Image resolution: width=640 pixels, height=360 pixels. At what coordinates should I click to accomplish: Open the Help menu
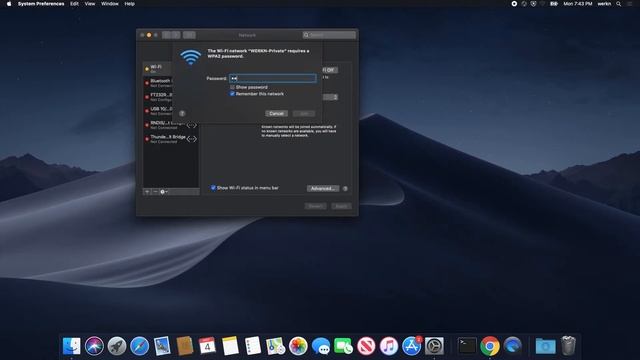(130, 4)
